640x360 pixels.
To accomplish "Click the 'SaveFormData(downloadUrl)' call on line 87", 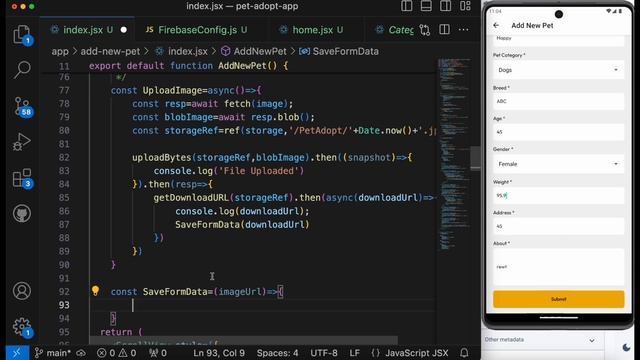I will [x=242, y=224].
